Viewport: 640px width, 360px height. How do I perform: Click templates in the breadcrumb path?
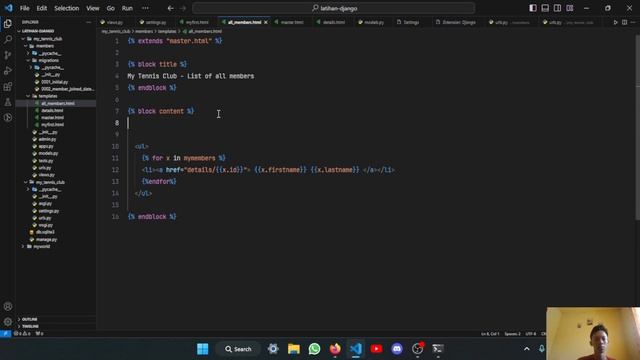[x=167, y=31]
